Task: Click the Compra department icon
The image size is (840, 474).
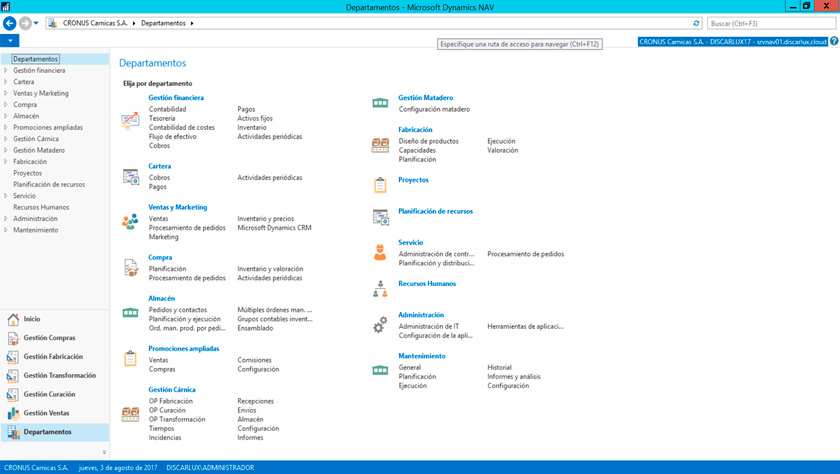Action: [x=131, y=267]
